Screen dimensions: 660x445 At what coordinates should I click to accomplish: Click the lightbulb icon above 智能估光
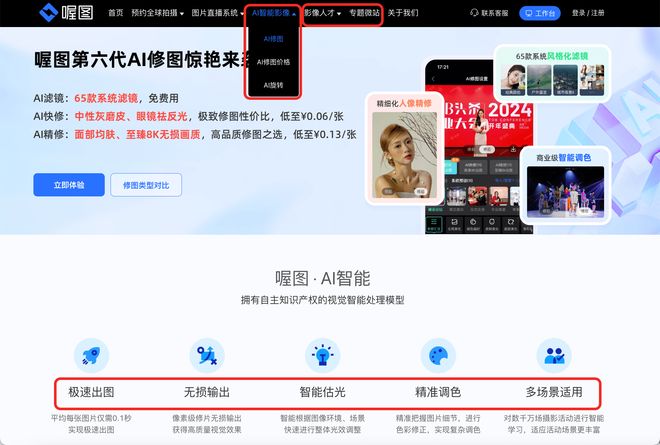coord(322,356)
